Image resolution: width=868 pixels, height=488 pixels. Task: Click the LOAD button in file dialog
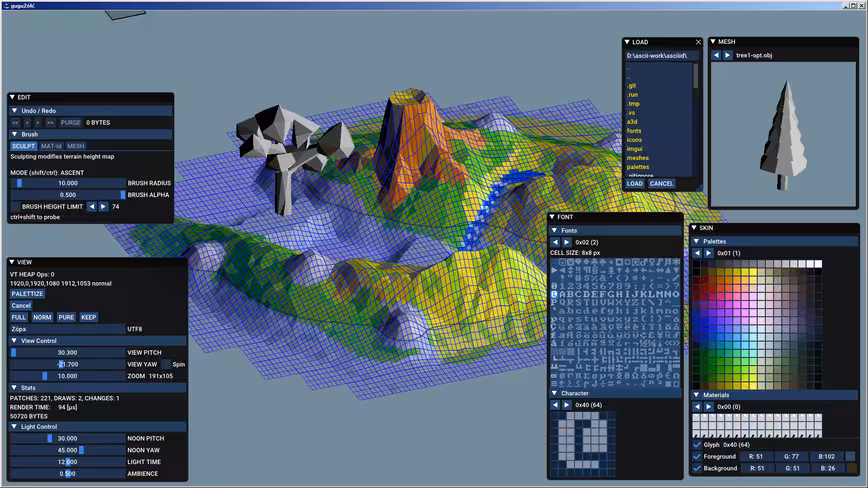(x=635, y=184)
